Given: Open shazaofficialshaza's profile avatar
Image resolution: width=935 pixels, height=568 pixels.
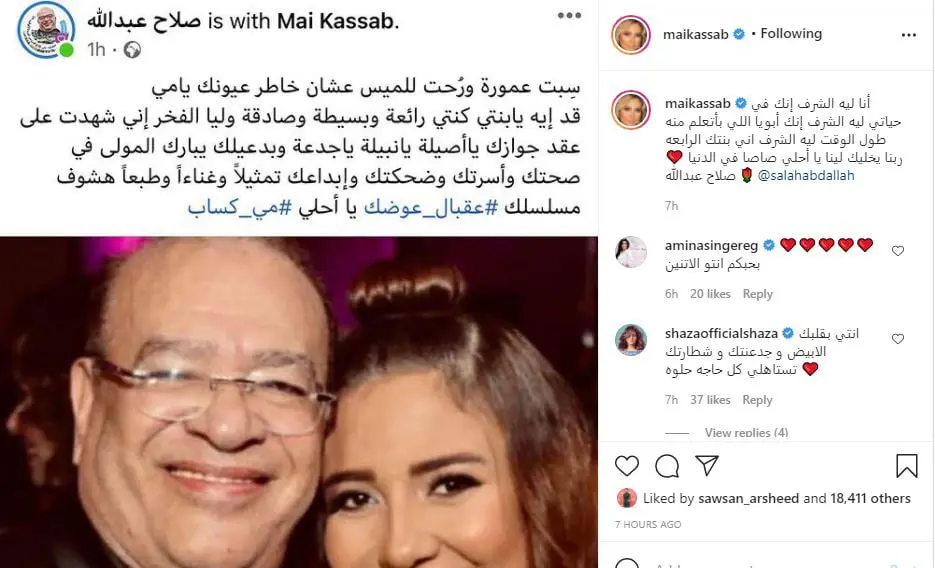Looking at the screenshot, I should (x=630, y=340).
